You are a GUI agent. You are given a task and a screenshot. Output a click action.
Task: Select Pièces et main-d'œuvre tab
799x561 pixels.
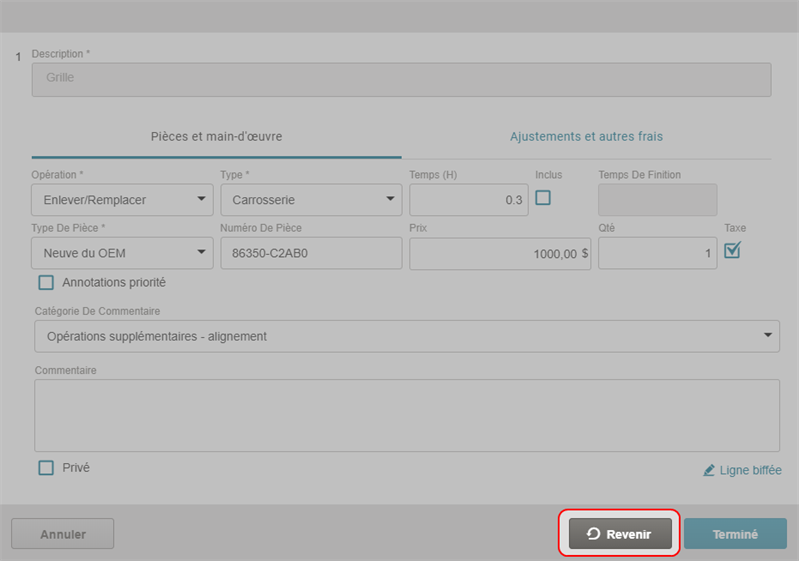pos(216,136)
